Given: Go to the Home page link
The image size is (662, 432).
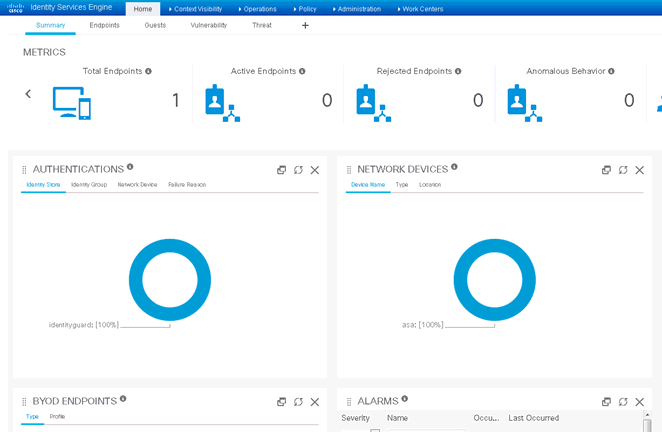Looking at the screenshot, I should (142, 9).
